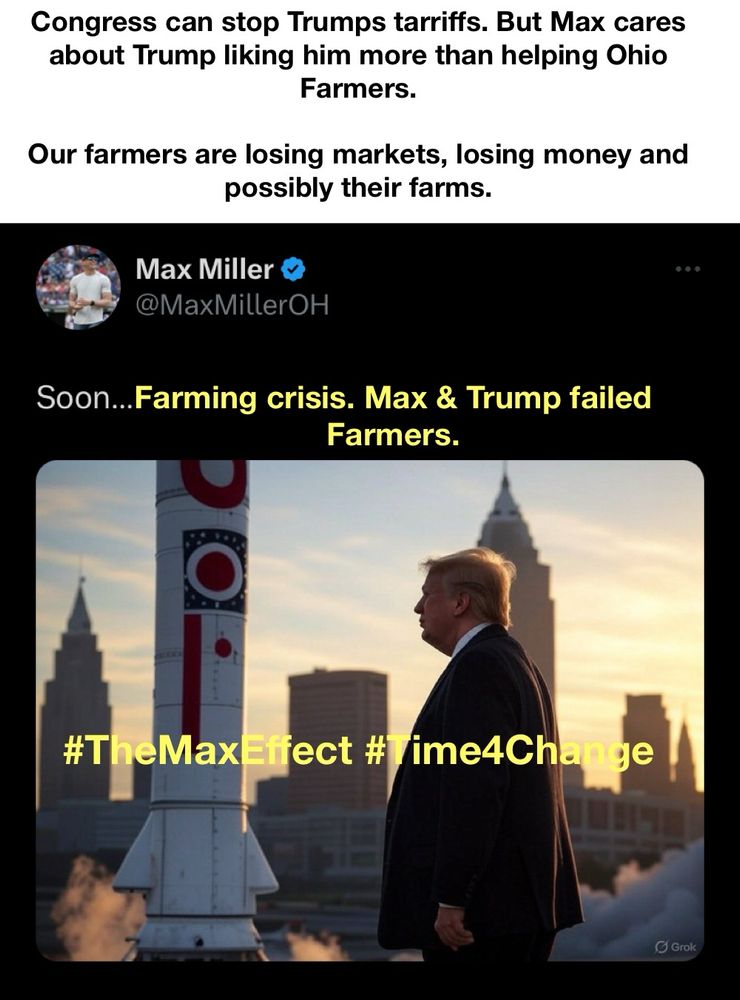The height and width of the screenshot is (1000, 740).
Task: Click the Grok watermark text
Action: click(x=683, y=947)
